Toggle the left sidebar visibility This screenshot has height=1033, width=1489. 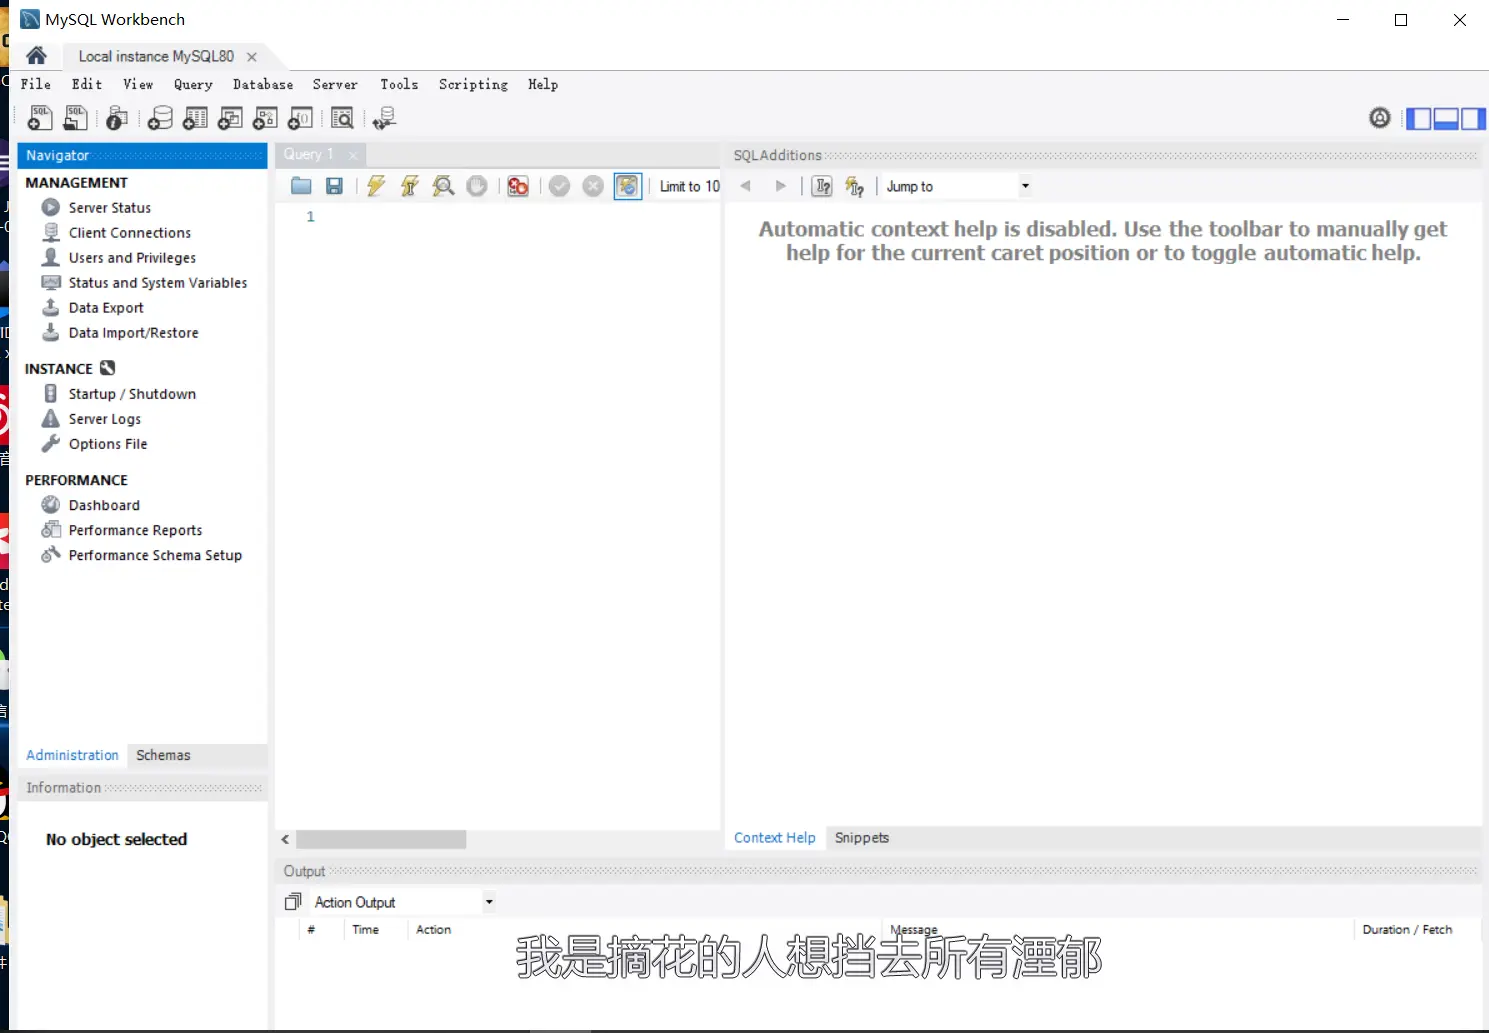pos(1419,118)
